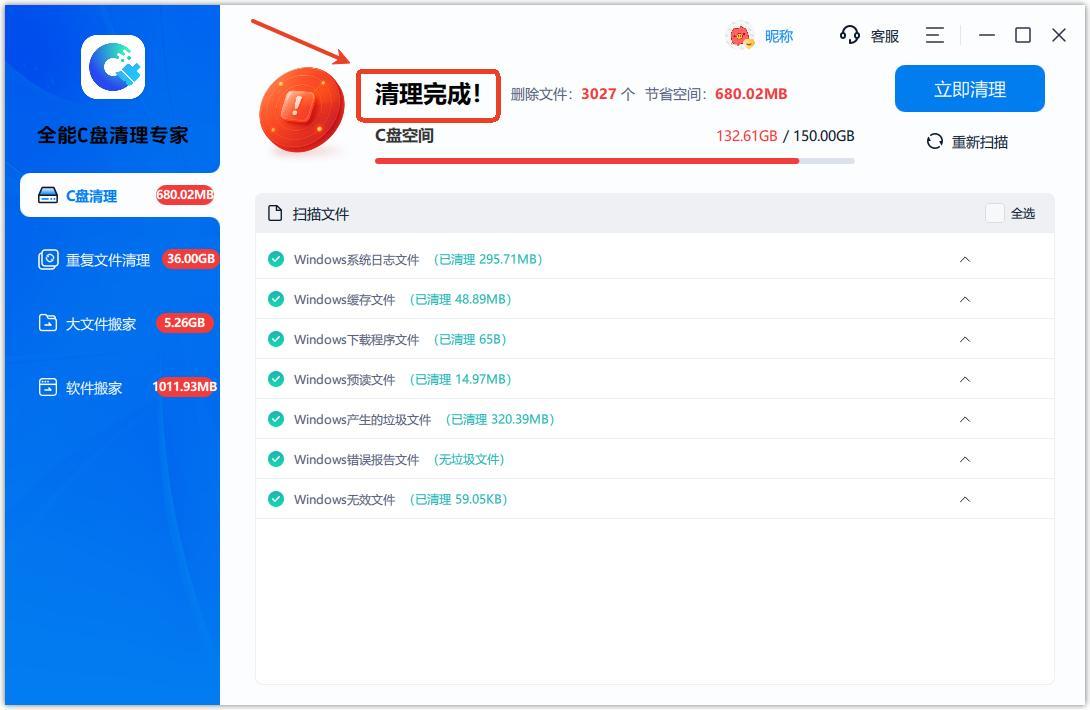The width and height of the screenshot is (1090, 710).
Task: Toggle the 全选 select-all checkbox
Action: point(994,213)
